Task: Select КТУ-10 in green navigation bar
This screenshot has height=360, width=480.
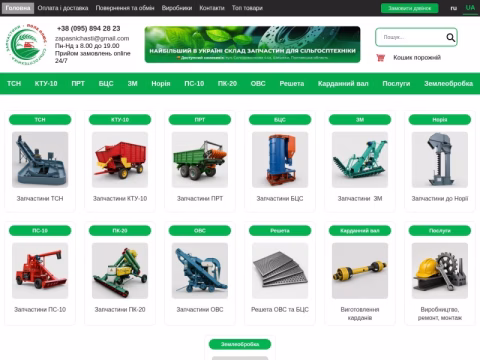Action: tap(46, 84)
